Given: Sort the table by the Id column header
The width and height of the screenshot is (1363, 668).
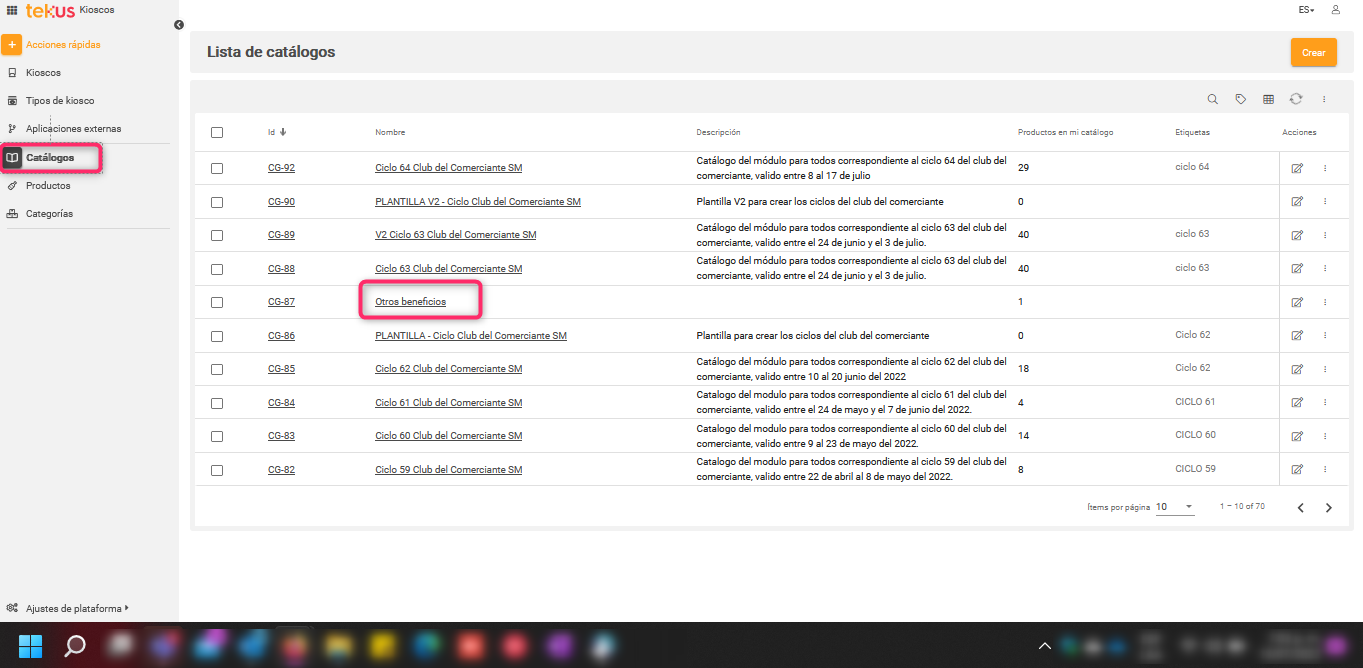Looking at the screenshot, I should pyautogui.click(x=272, y=132).
